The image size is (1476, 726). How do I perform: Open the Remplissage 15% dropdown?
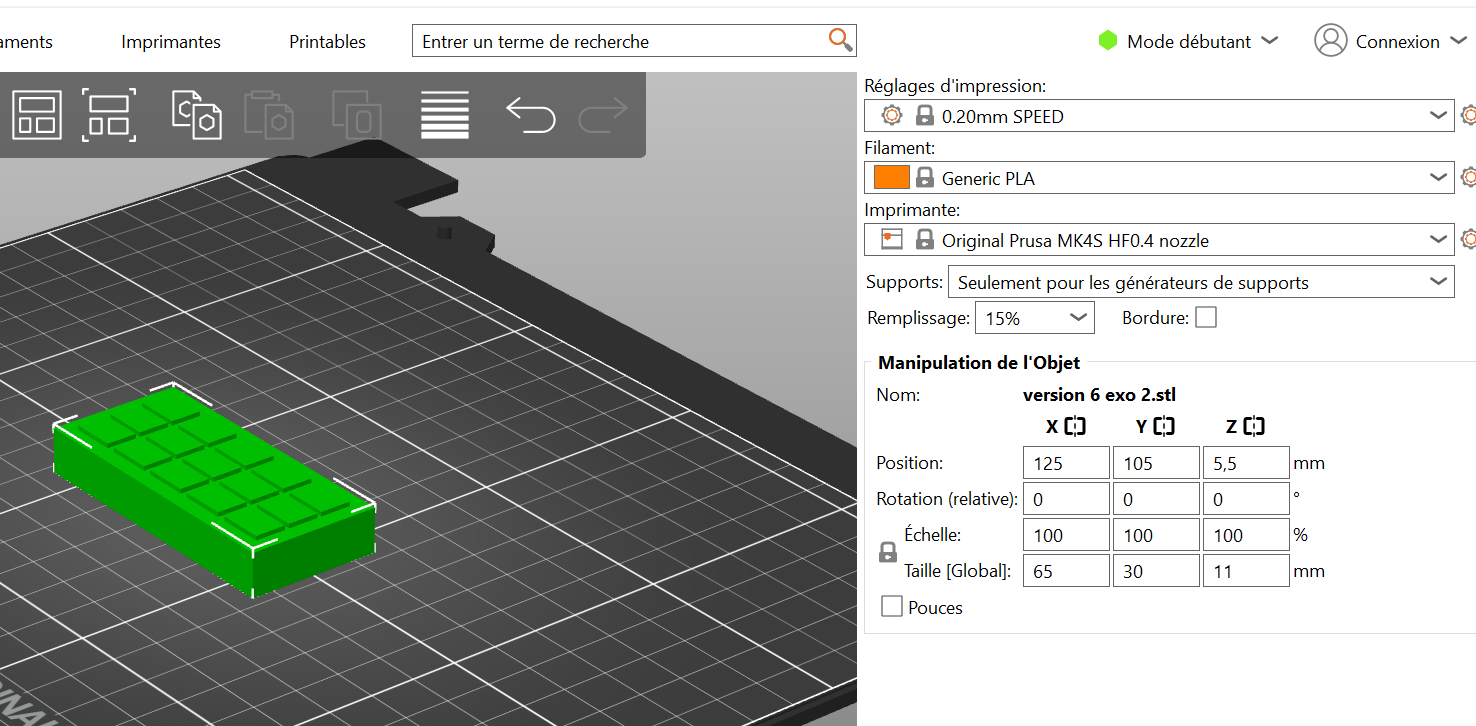1034,318
